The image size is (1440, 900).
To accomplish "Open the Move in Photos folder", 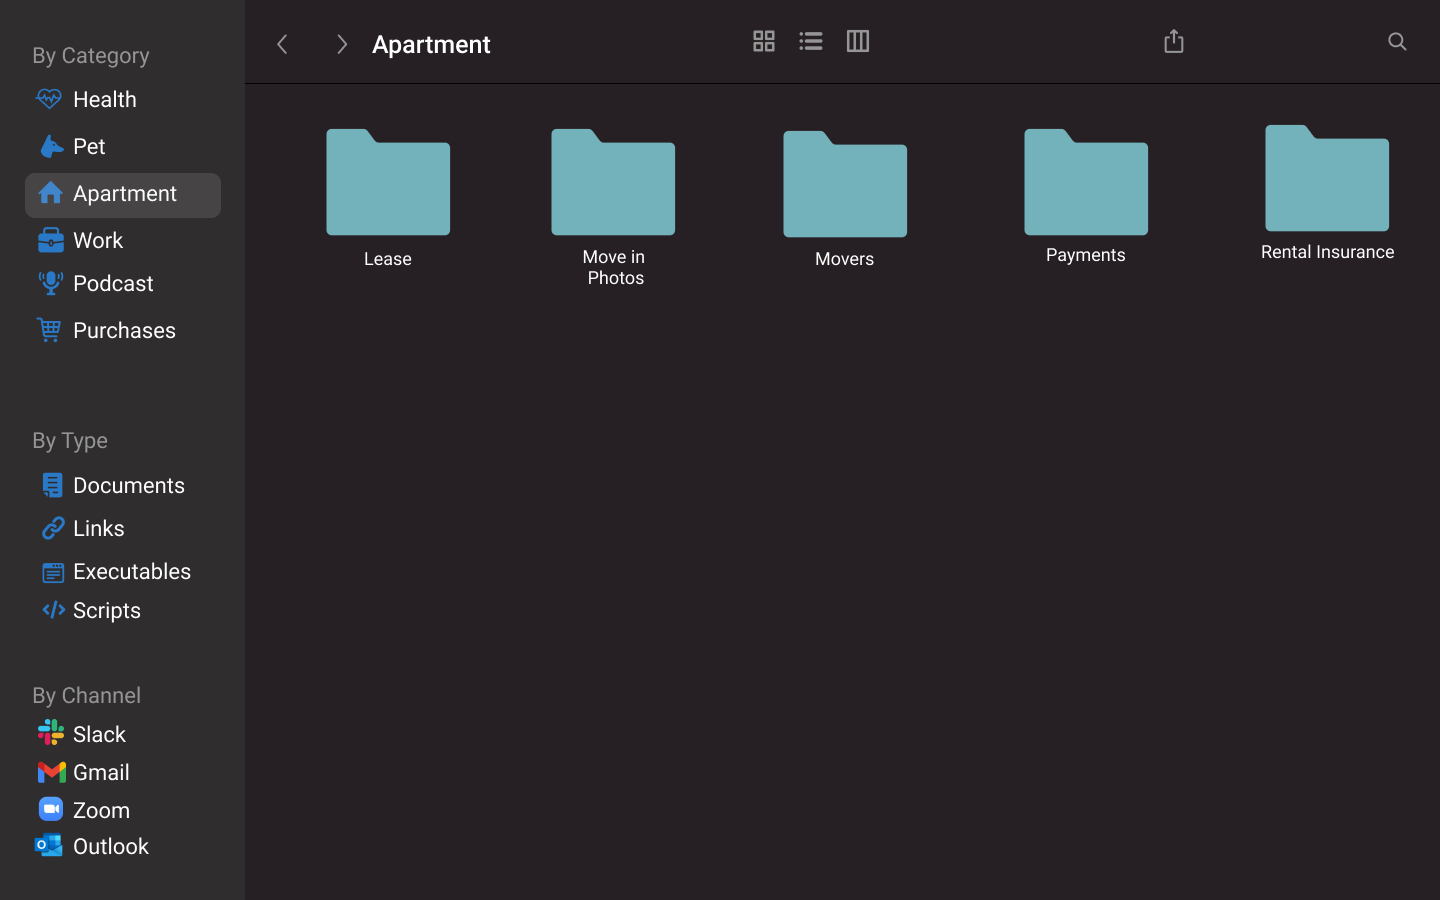I will coord(613,182).
